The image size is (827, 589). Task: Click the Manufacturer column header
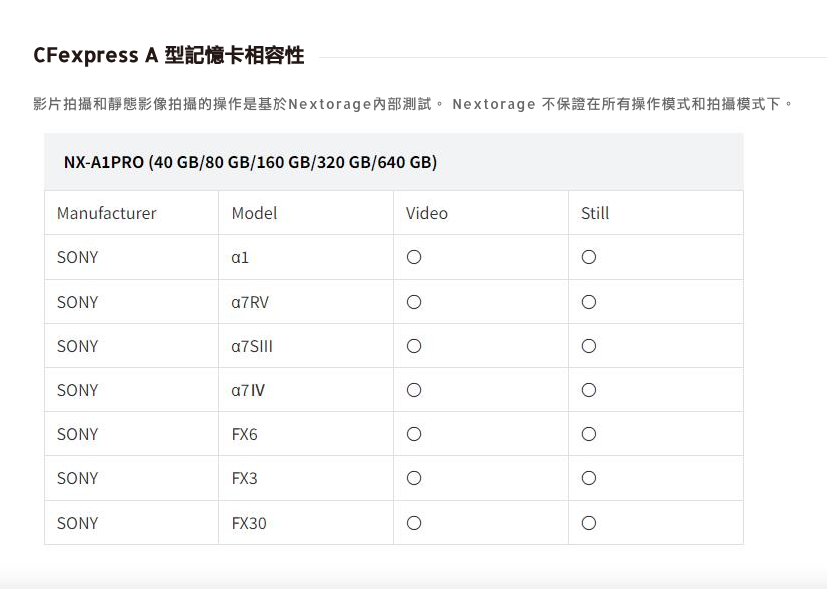(x=107, y=213)
